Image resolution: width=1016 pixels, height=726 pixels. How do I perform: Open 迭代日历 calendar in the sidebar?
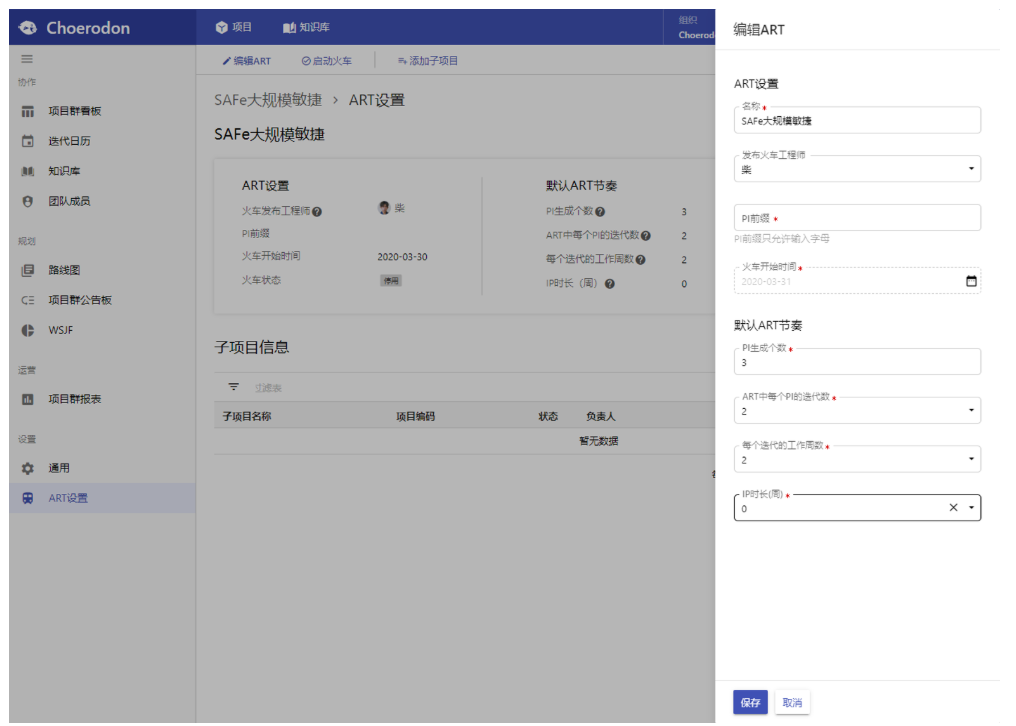(69, 141)
